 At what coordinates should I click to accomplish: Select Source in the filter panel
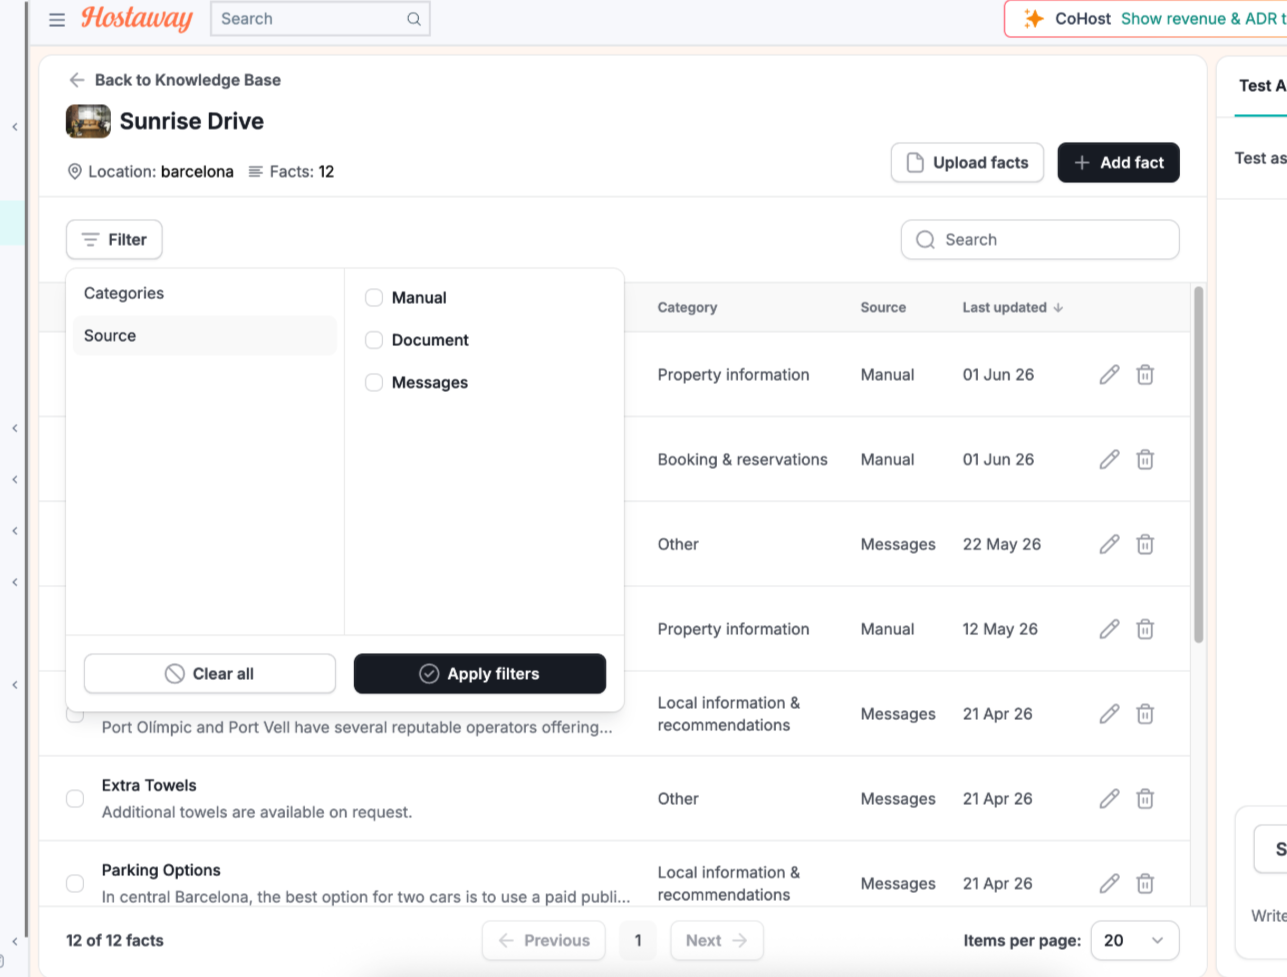pyautogui.click(x=204, y=336)
